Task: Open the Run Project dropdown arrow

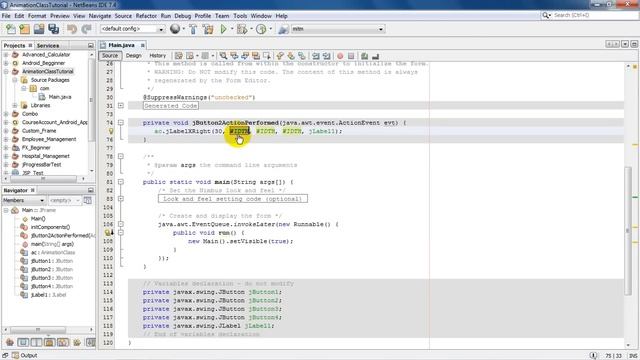Action: pos(232,29)
